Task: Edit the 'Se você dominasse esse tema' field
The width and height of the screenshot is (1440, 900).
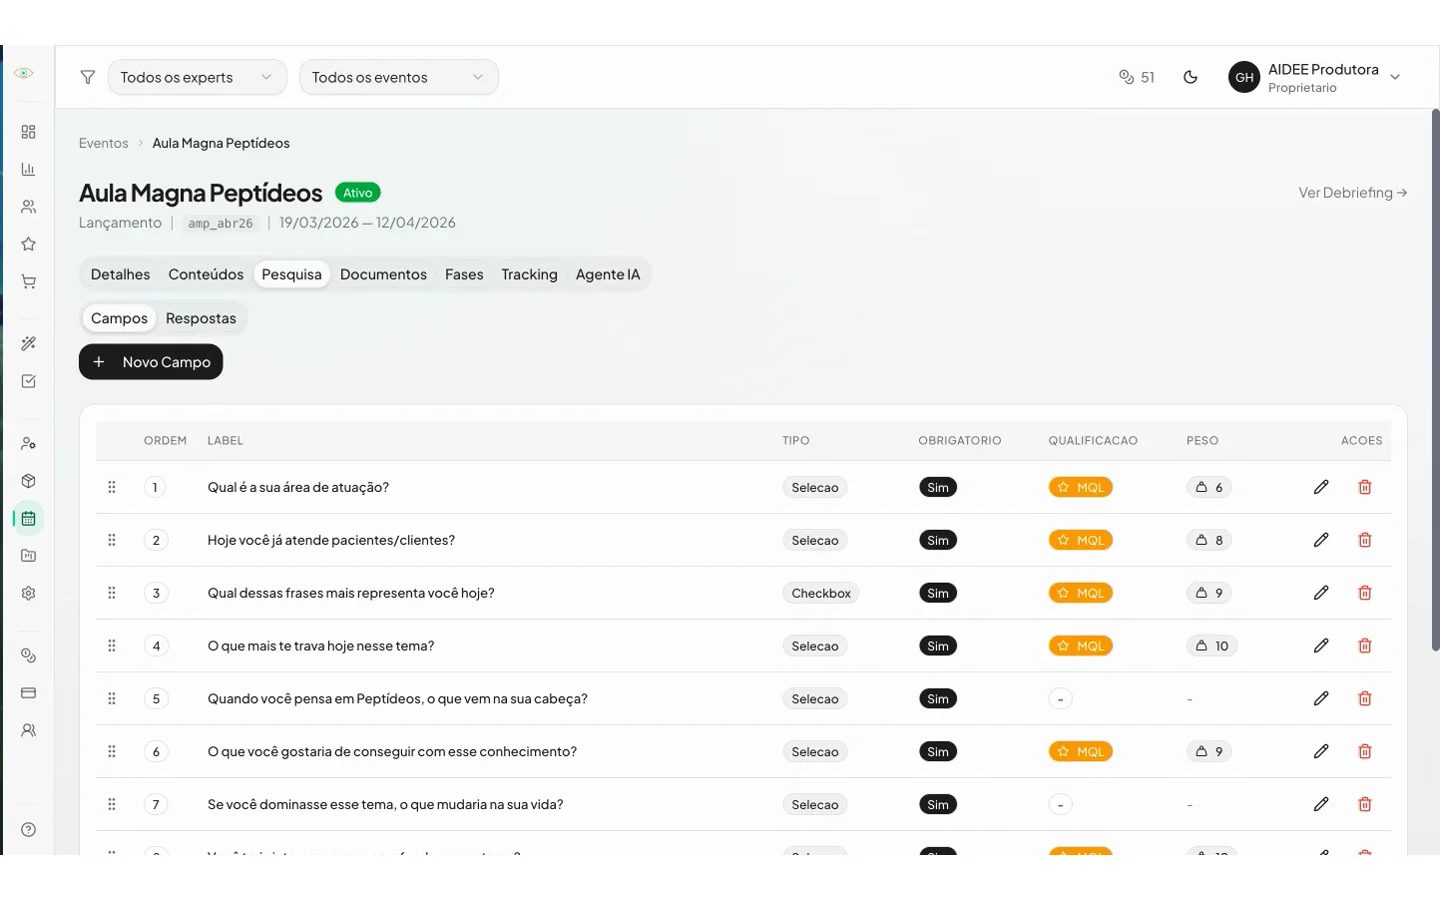Action: click(1321, 805)
